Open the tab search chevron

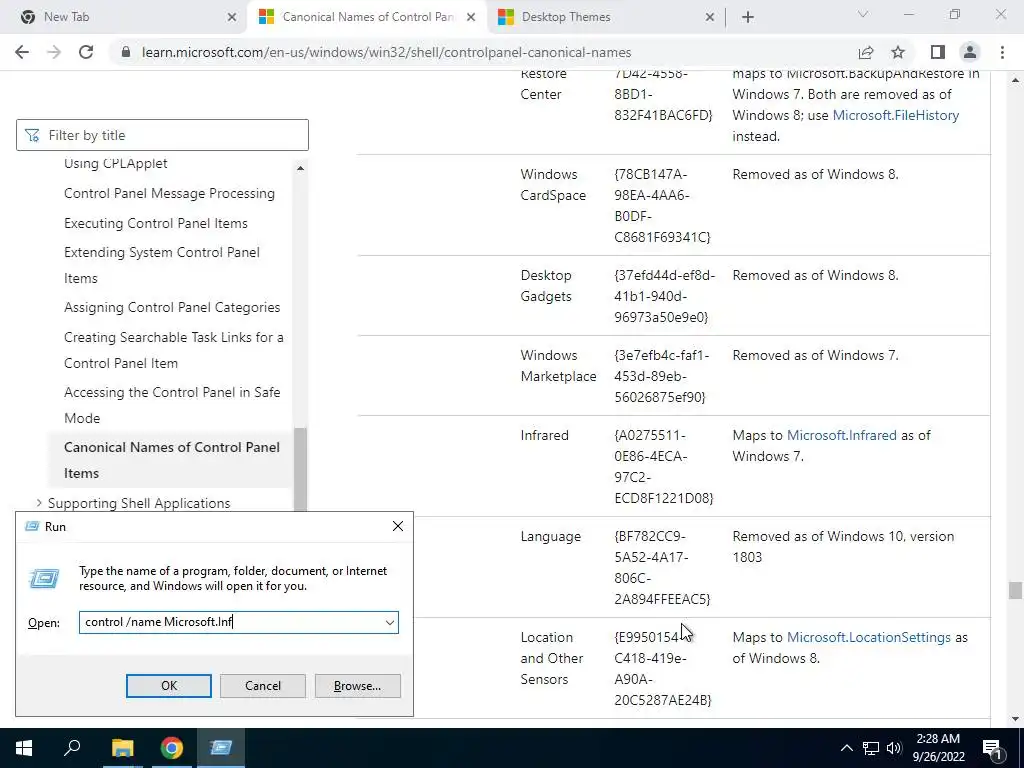[x=863, y=14]
